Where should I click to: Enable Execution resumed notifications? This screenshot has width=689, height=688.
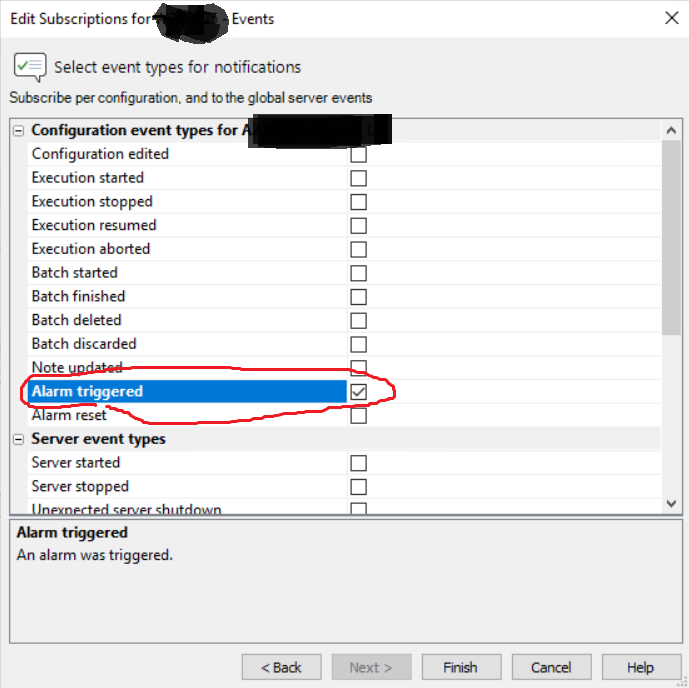[x=358, y=226]
